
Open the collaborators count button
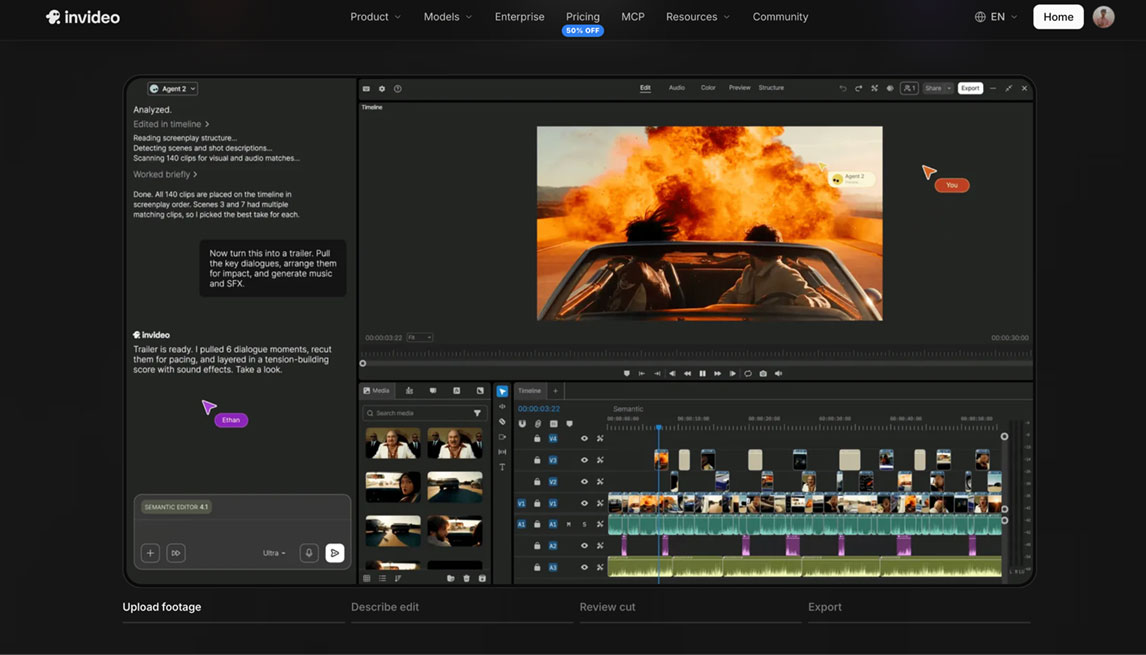click(x=909, y=88)
